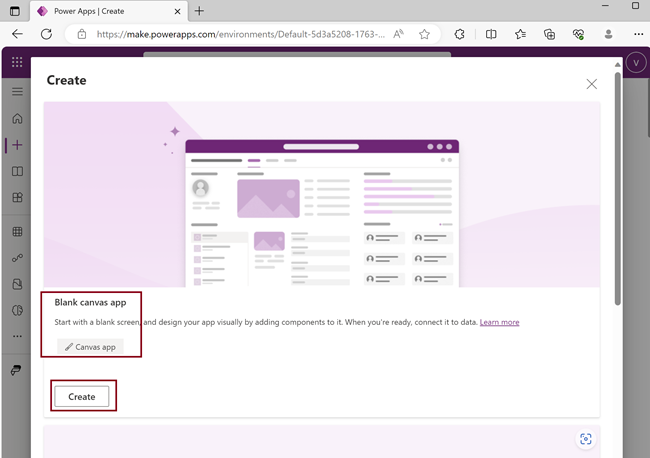Screen dimensions: 650x458
Task: Open Browser essentials heart icon
Action: [x=578, y=34]
